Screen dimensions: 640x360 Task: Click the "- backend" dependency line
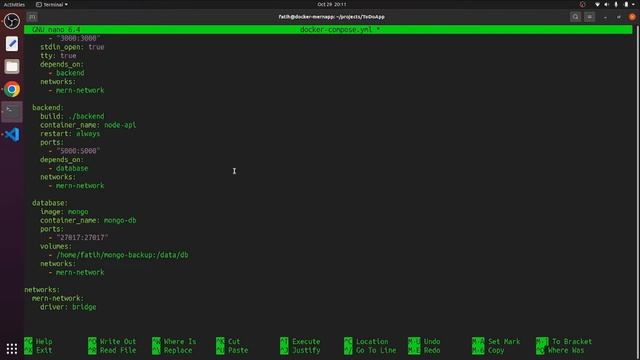[x=66, y=73]
